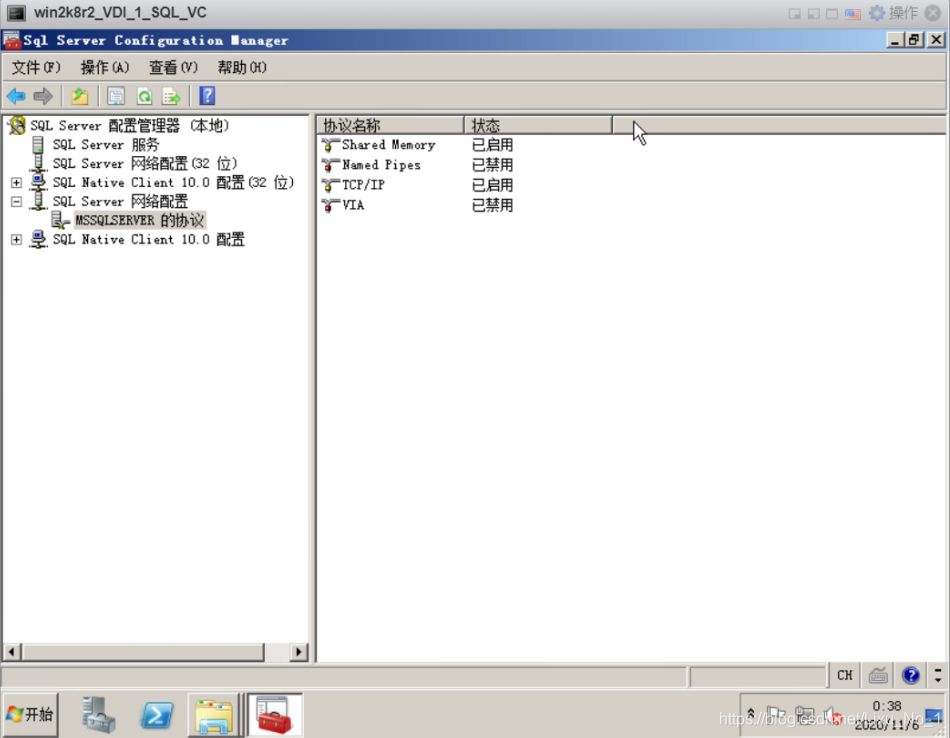Open Windows Explorer folder taskbar icon
This screenshot has width=950, height=738.
tap(213, 715)
